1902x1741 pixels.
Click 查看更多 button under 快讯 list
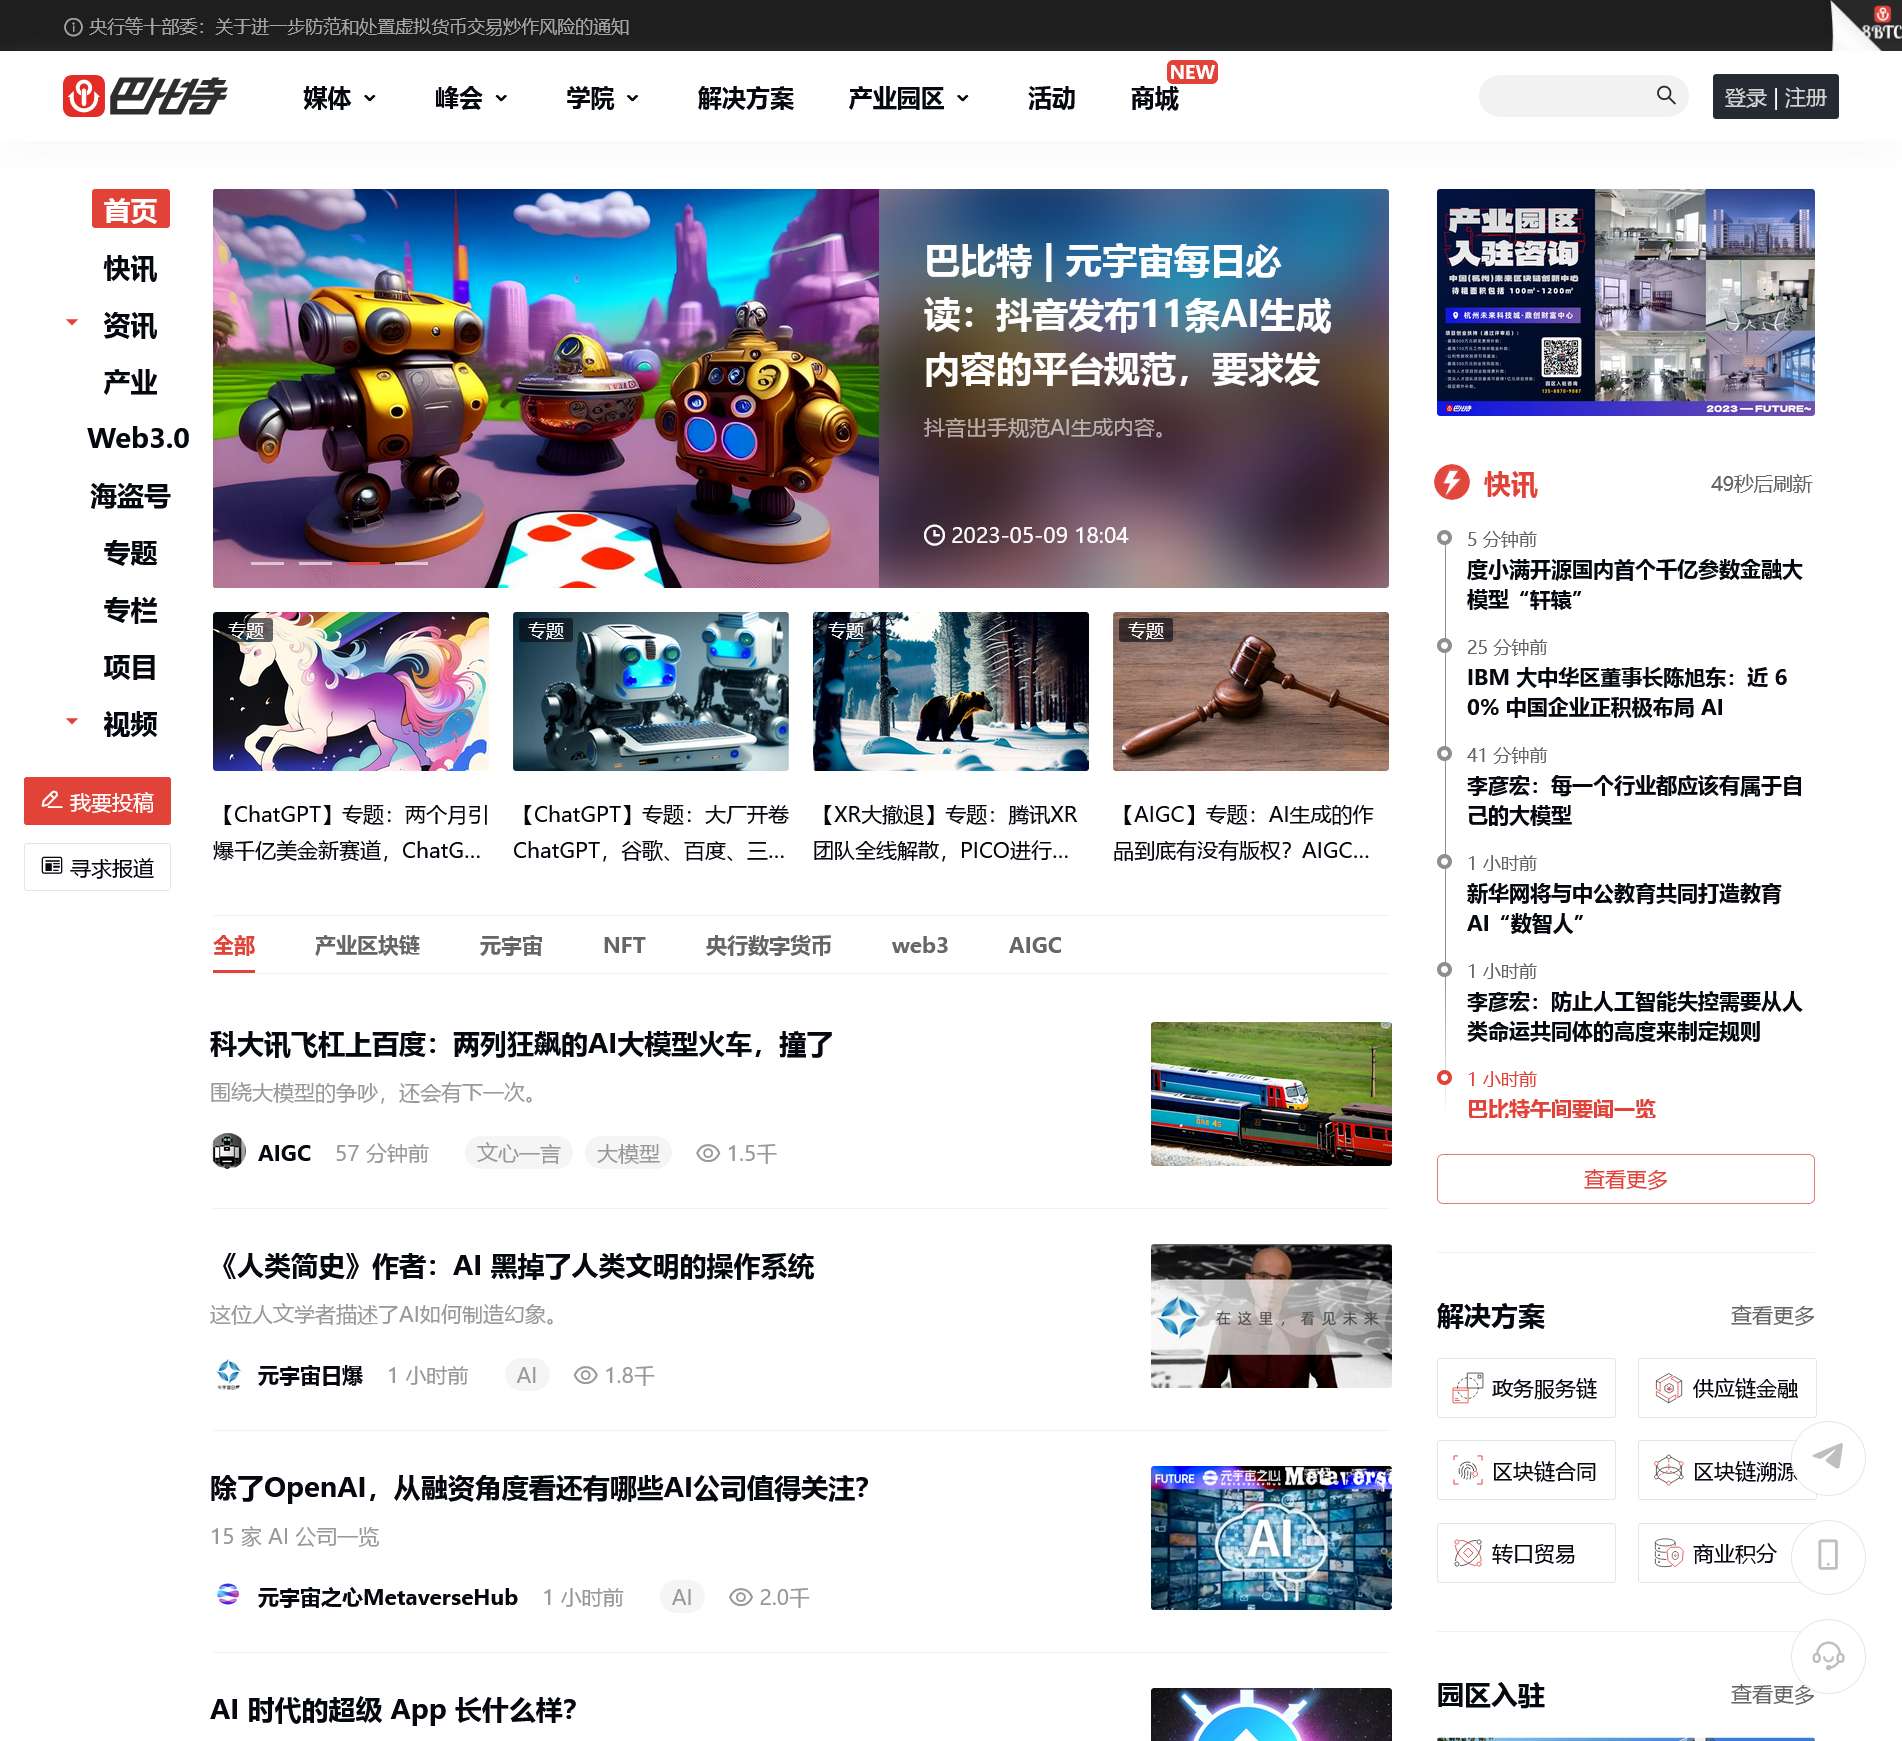tap(1625, 1179)
